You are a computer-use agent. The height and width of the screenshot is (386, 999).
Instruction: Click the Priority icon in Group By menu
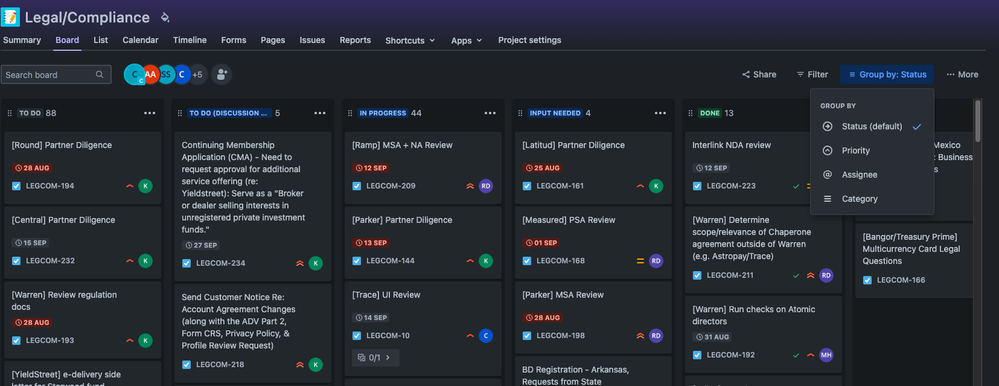tap(828, 150)
